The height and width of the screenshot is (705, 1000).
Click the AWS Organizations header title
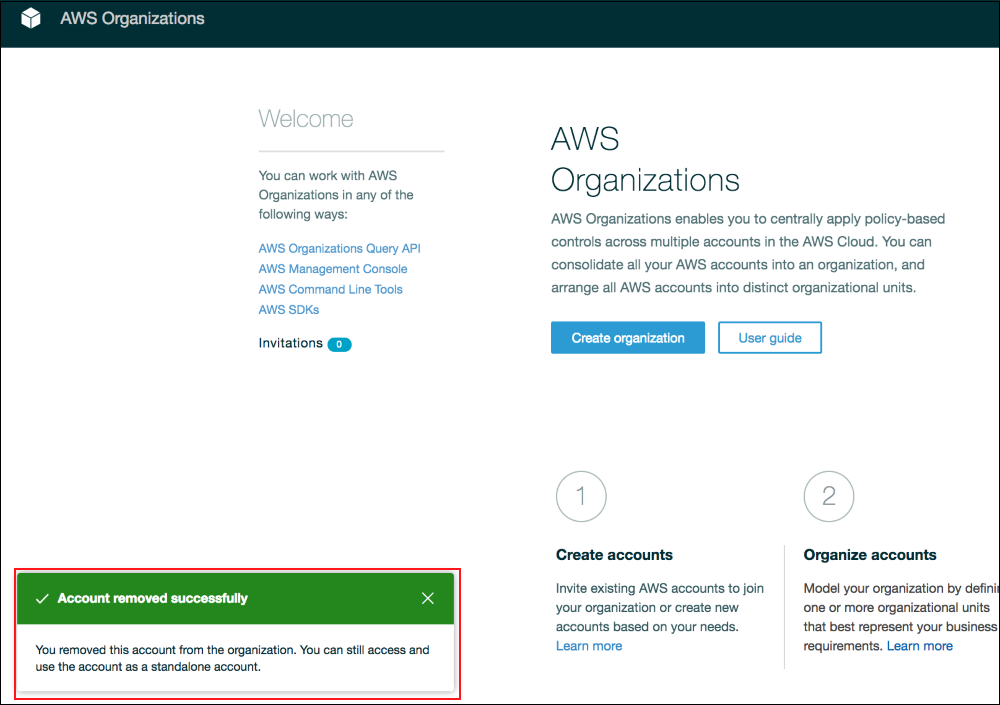[132, 19]
